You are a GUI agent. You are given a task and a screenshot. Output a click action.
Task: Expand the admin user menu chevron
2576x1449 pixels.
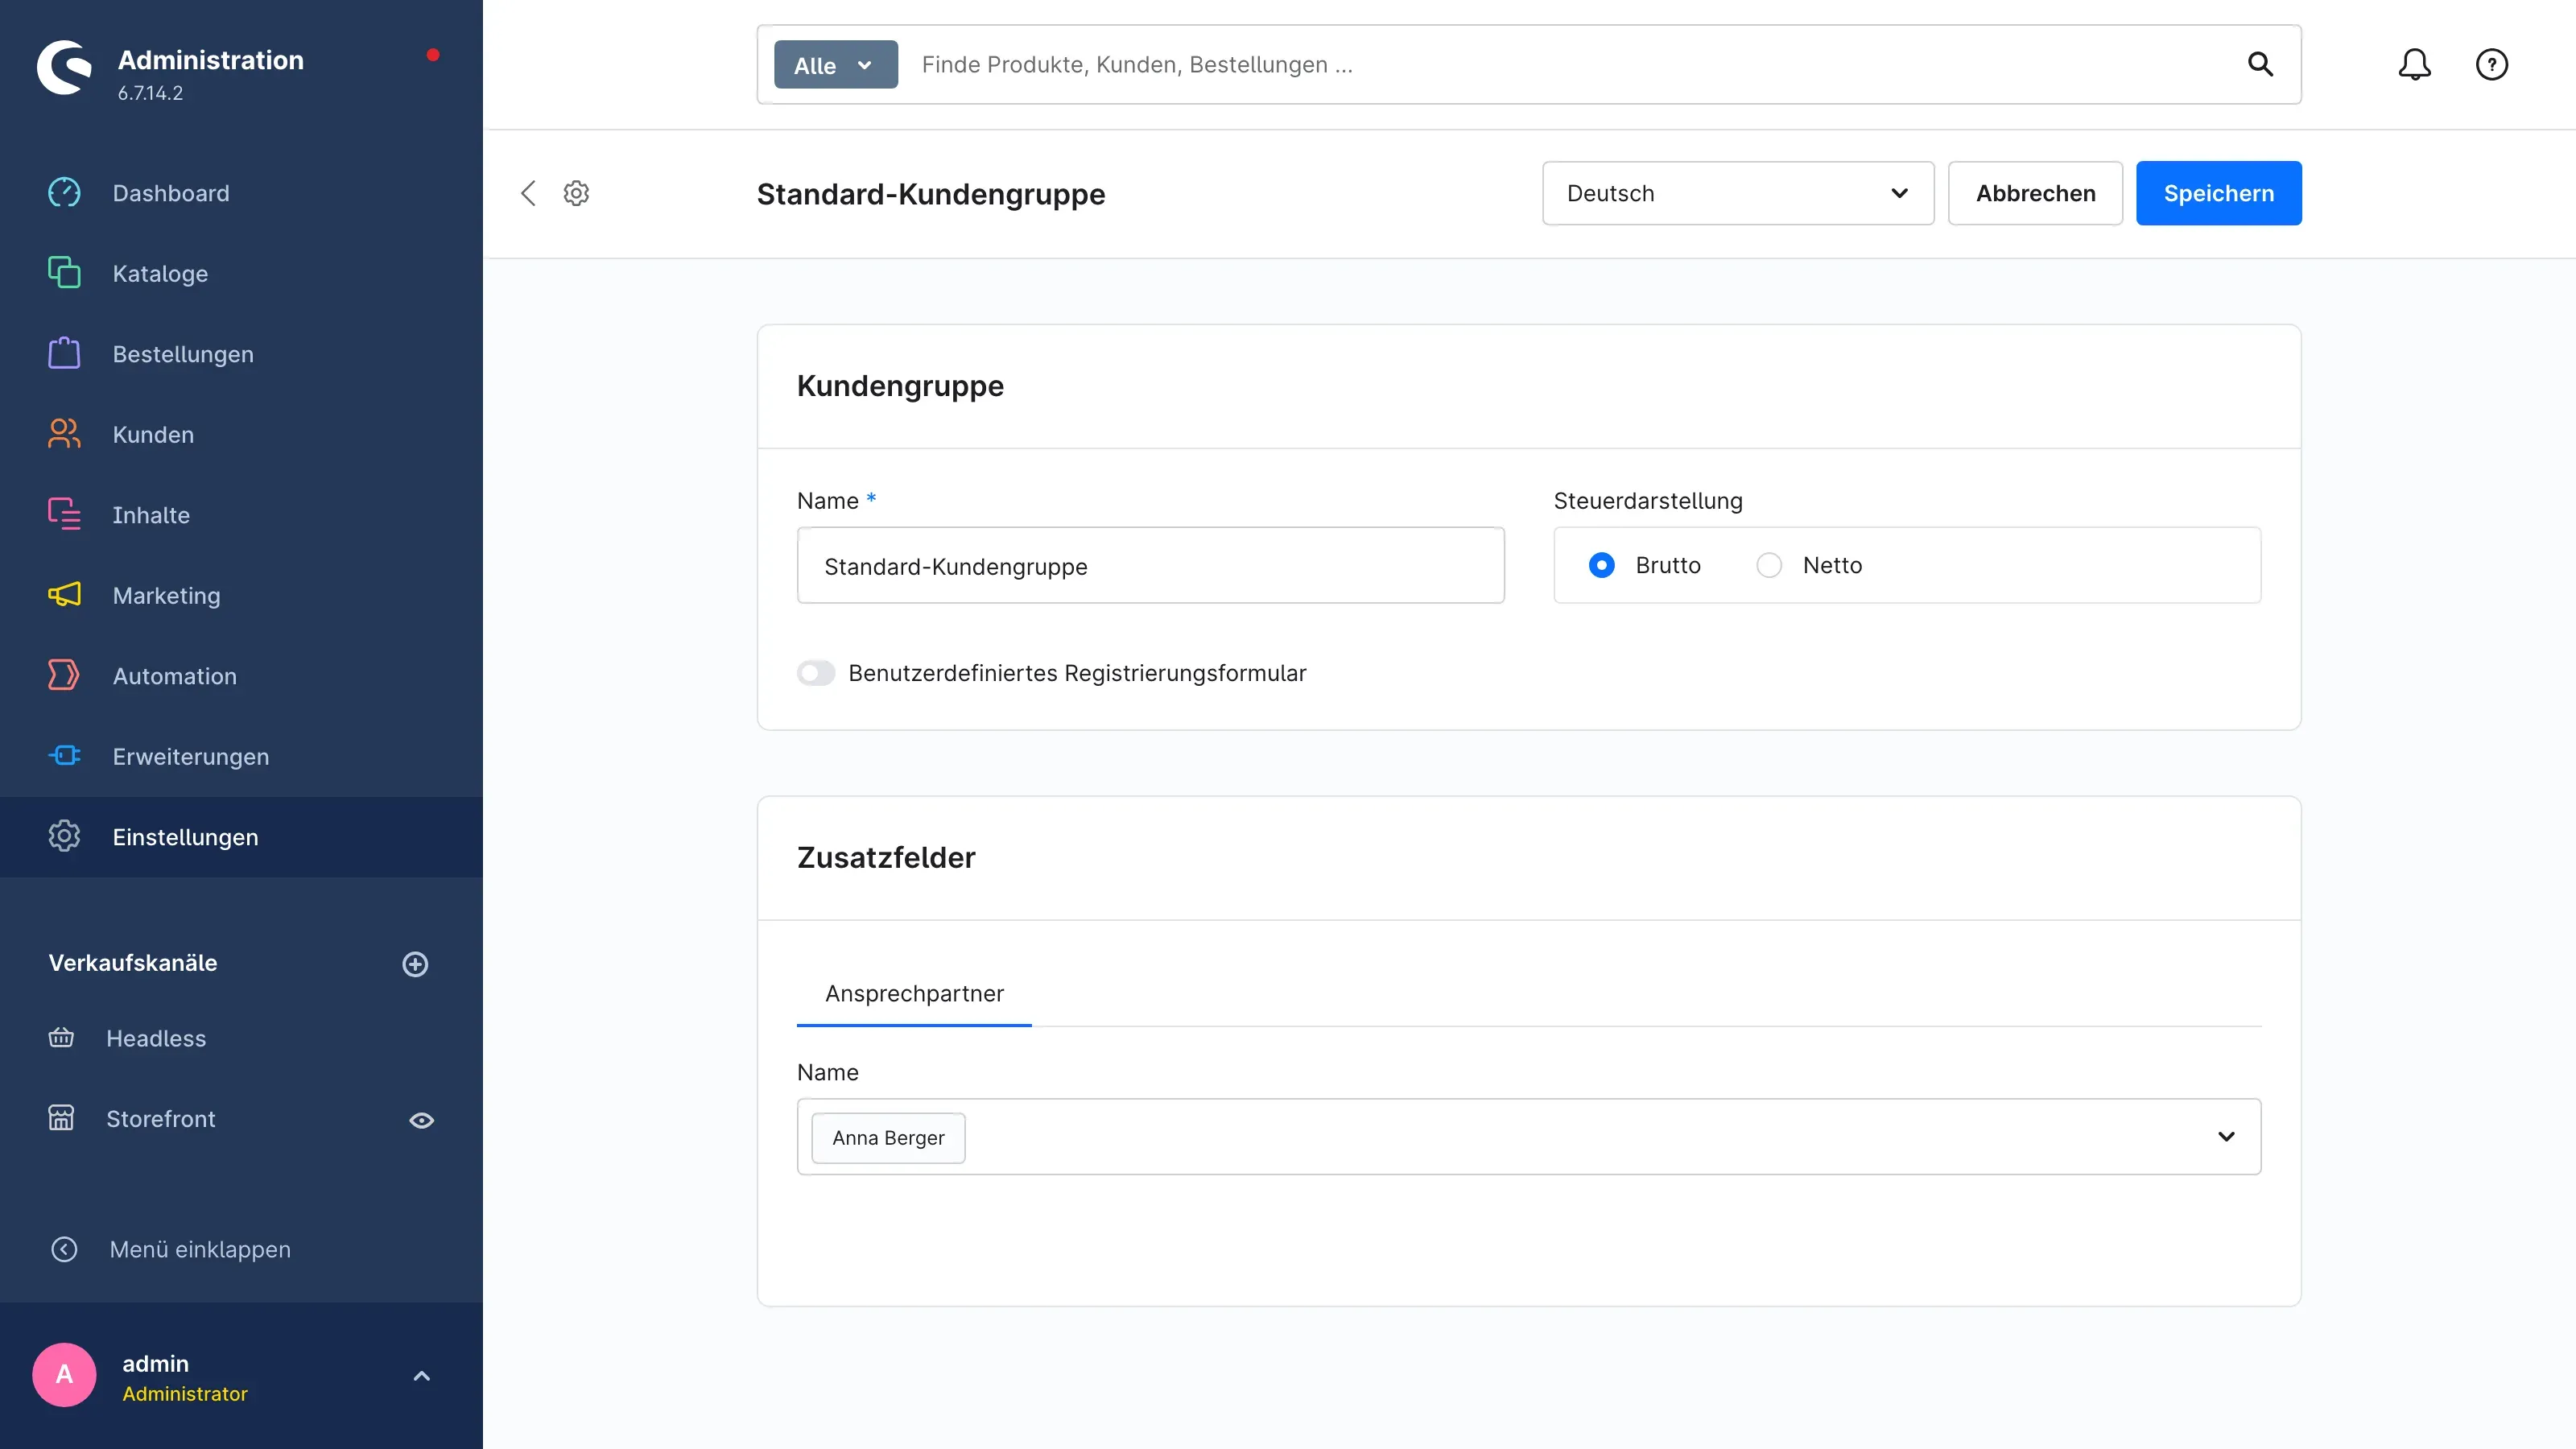tap(421, 1376)
